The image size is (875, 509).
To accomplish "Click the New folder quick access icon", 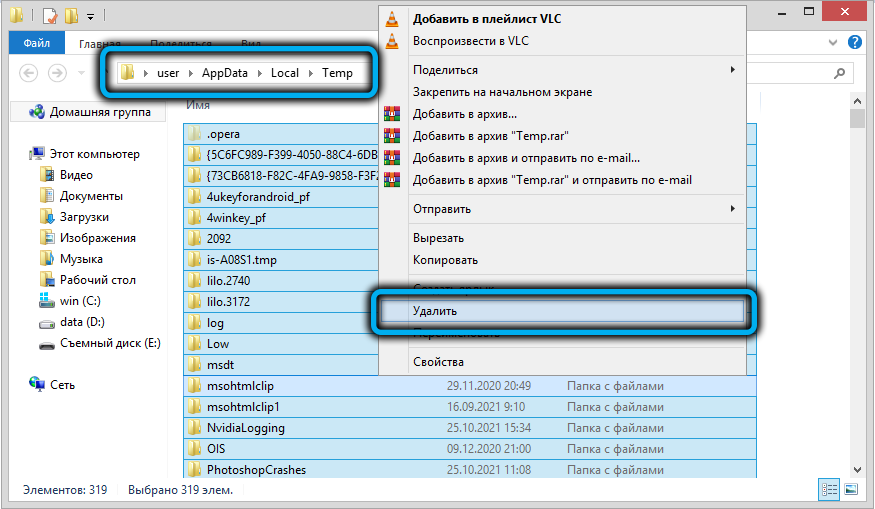I will coord(70,16).
